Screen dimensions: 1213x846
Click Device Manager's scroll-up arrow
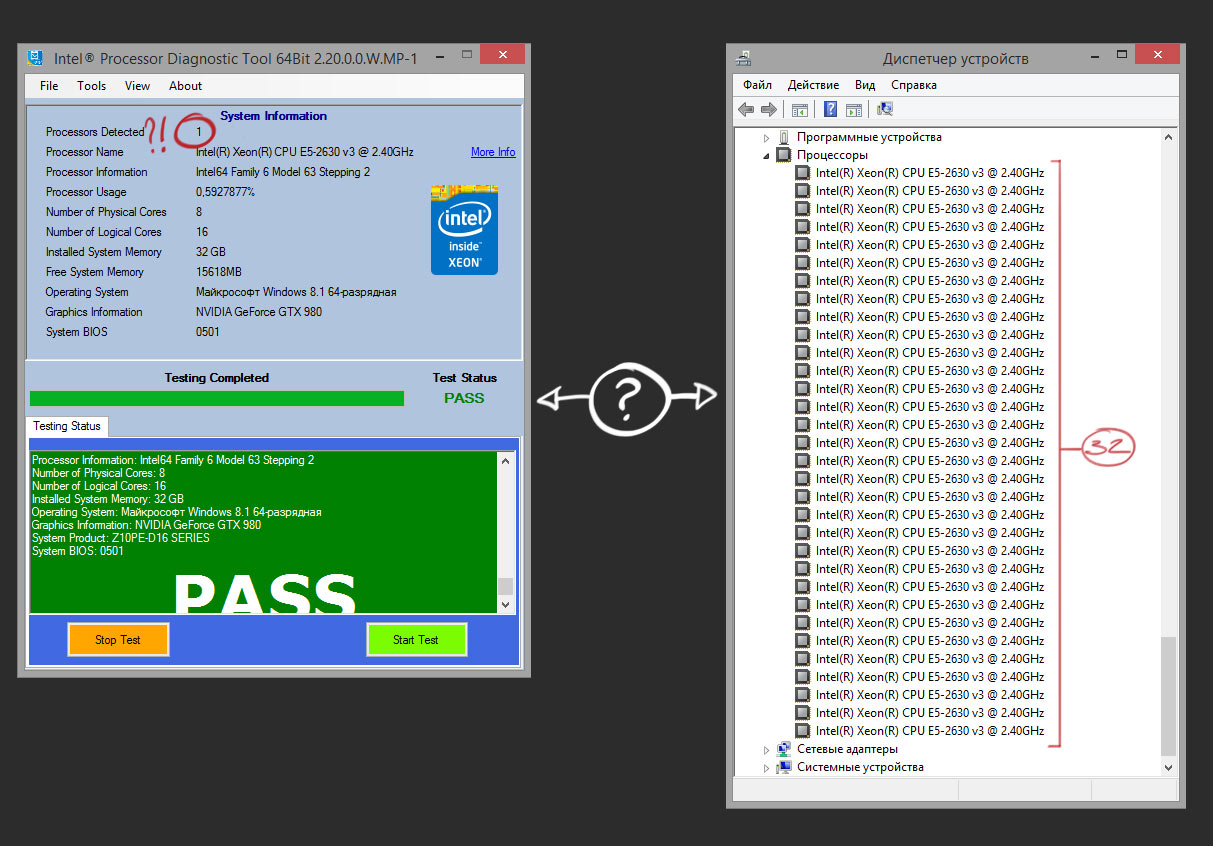coord(1168,137)
